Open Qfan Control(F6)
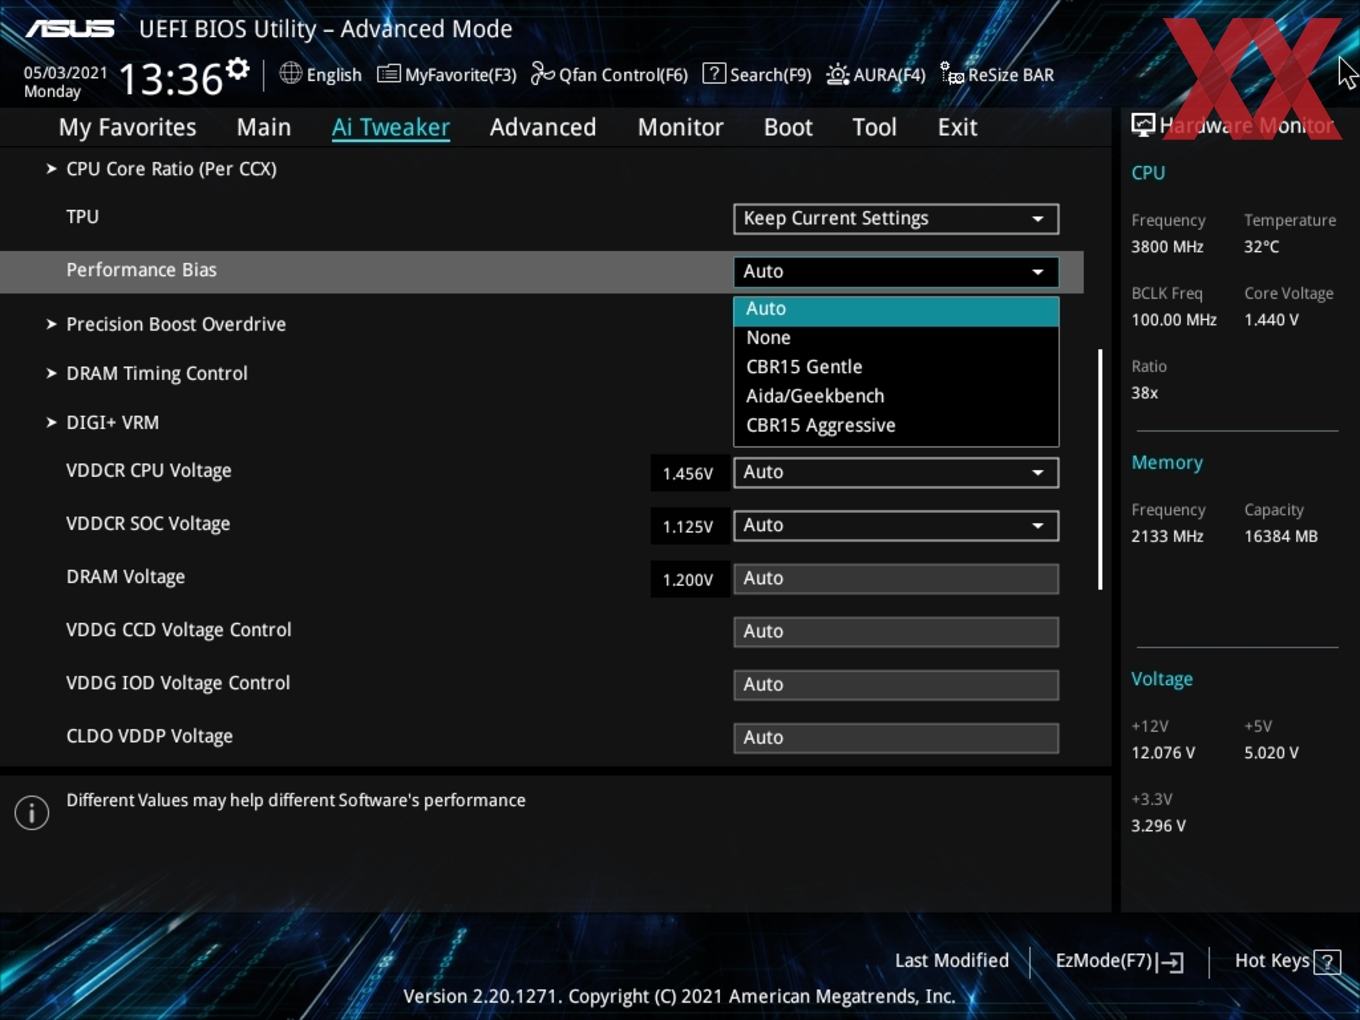 (x=609, y=74)
